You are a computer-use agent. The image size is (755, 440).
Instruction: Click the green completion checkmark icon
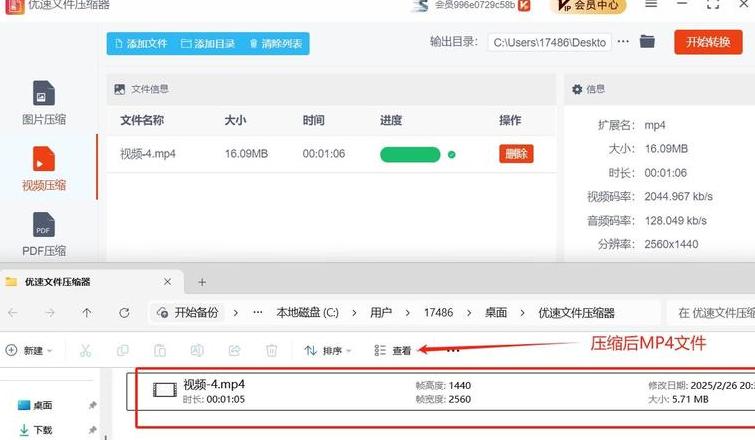pyautogui.click(x=451, y=155)
